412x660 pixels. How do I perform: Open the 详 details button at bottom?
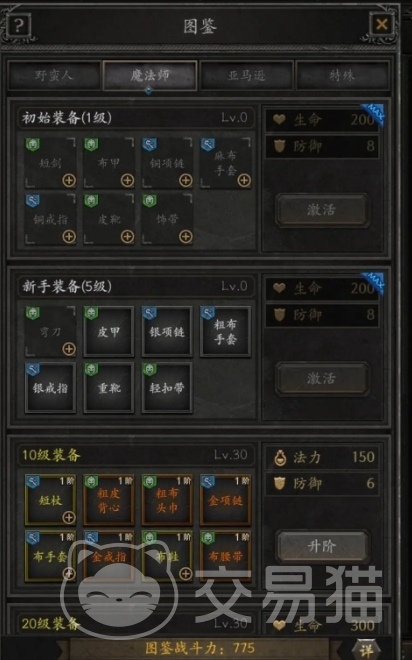366,650
